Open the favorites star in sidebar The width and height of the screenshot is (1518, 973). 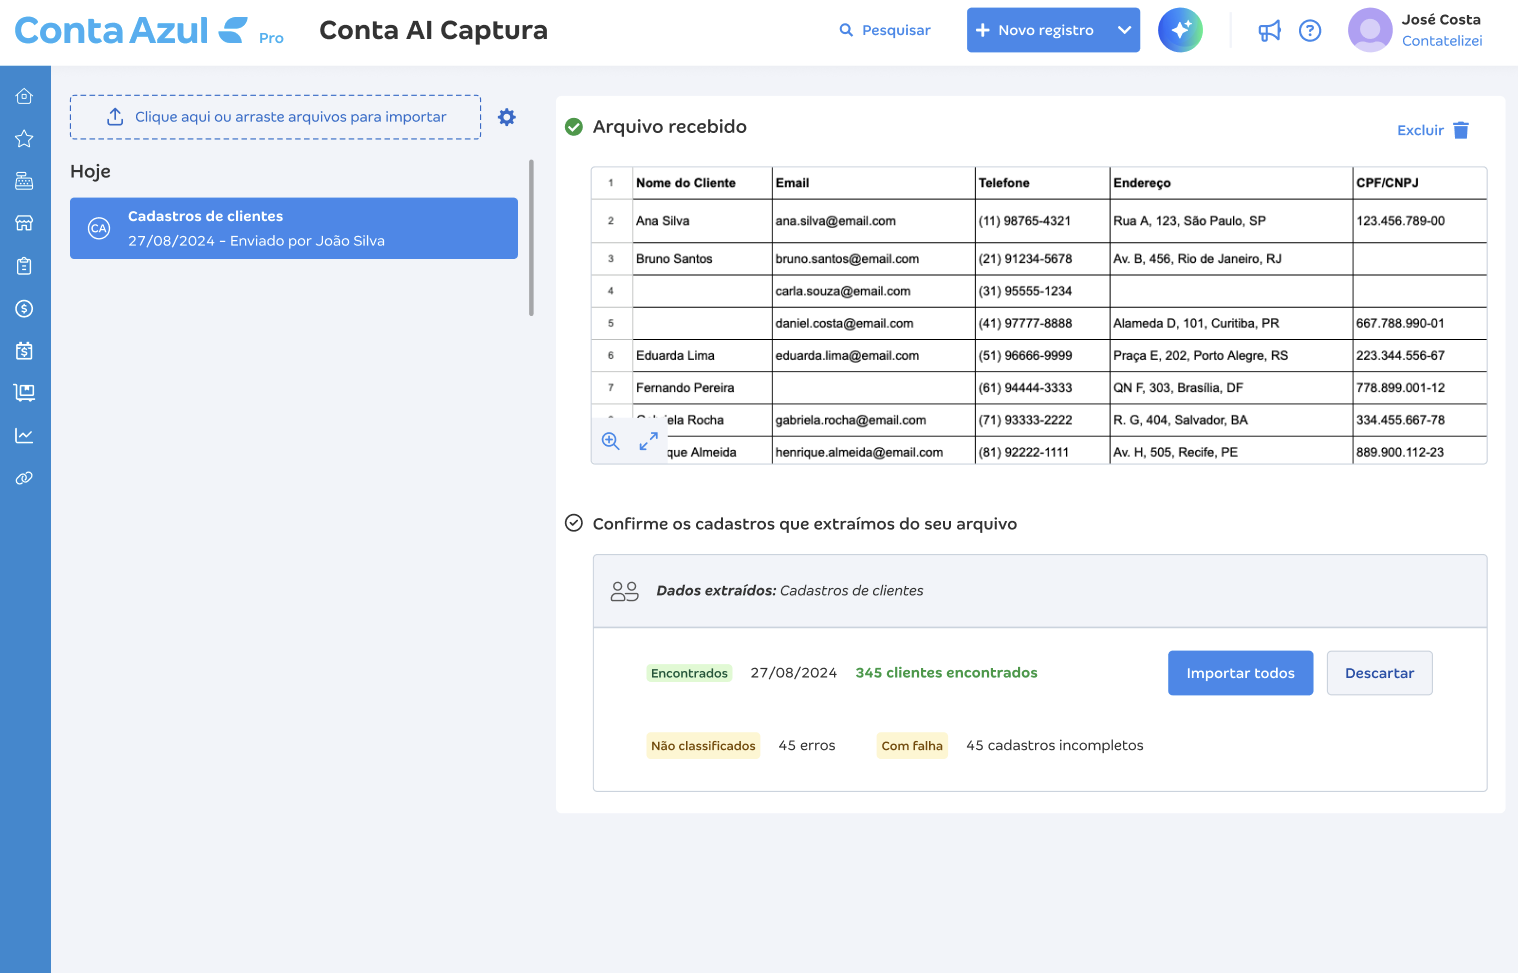[24, 139]
